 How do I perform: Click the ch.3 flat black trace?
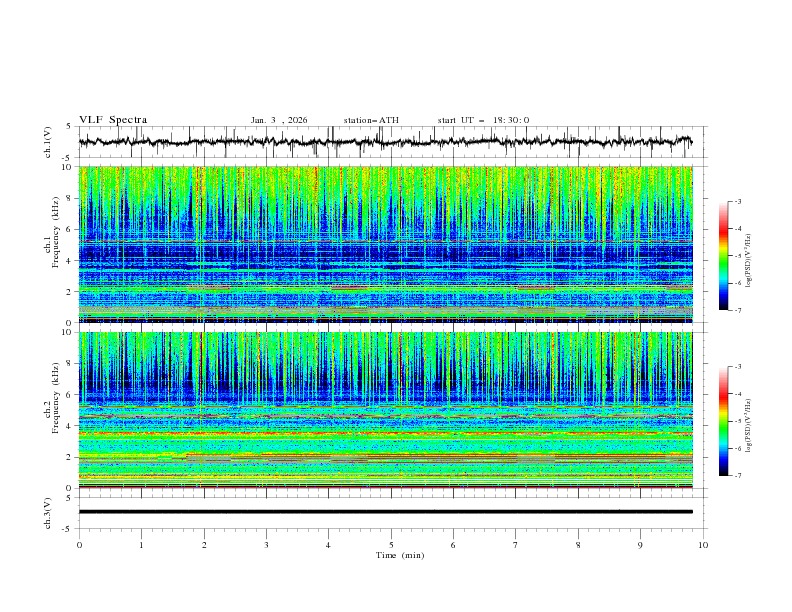point(385,512)
